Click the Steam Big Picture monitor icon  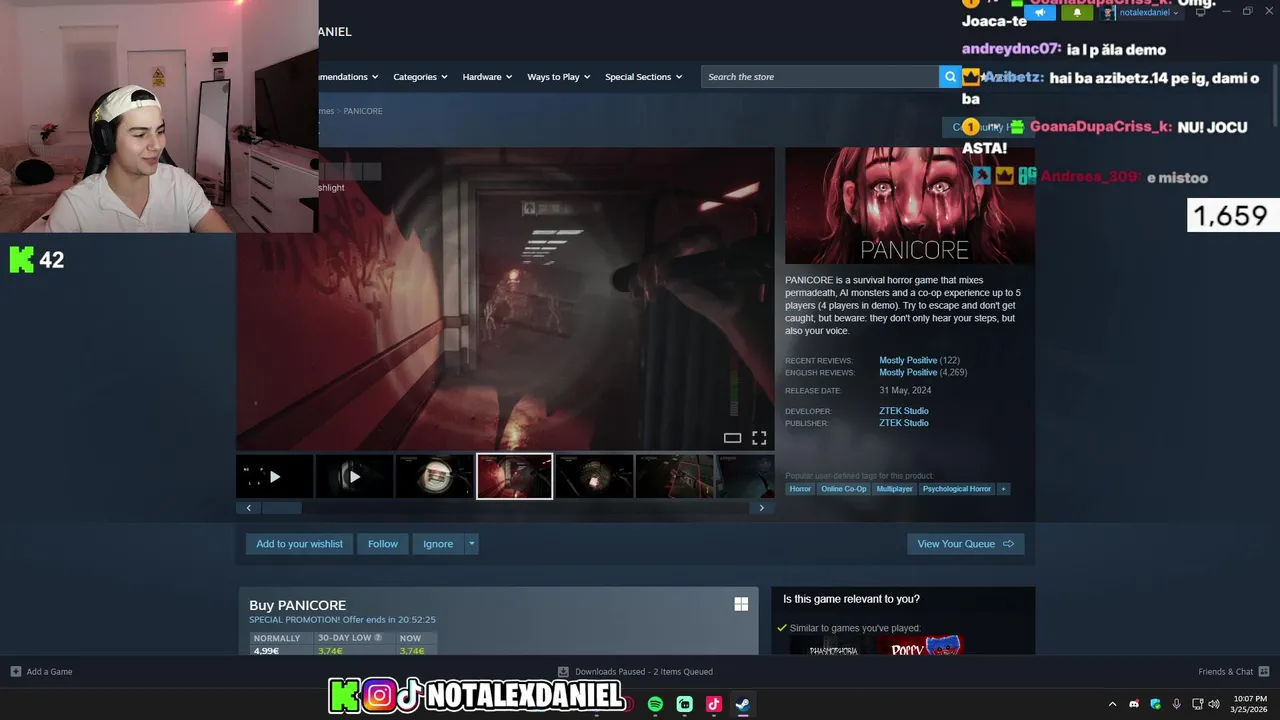[x=1201, y=12]
